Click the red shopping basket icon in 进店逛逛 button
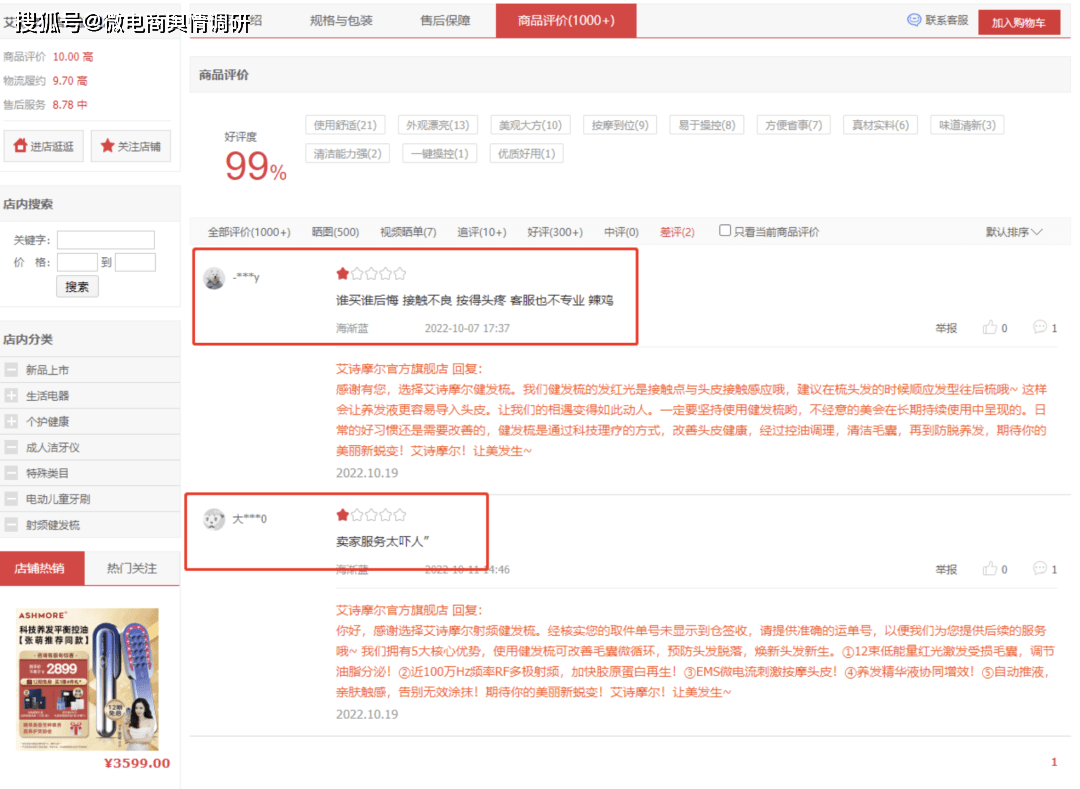Viewport: 1080px width, 789px height. [x=20, y=146]
